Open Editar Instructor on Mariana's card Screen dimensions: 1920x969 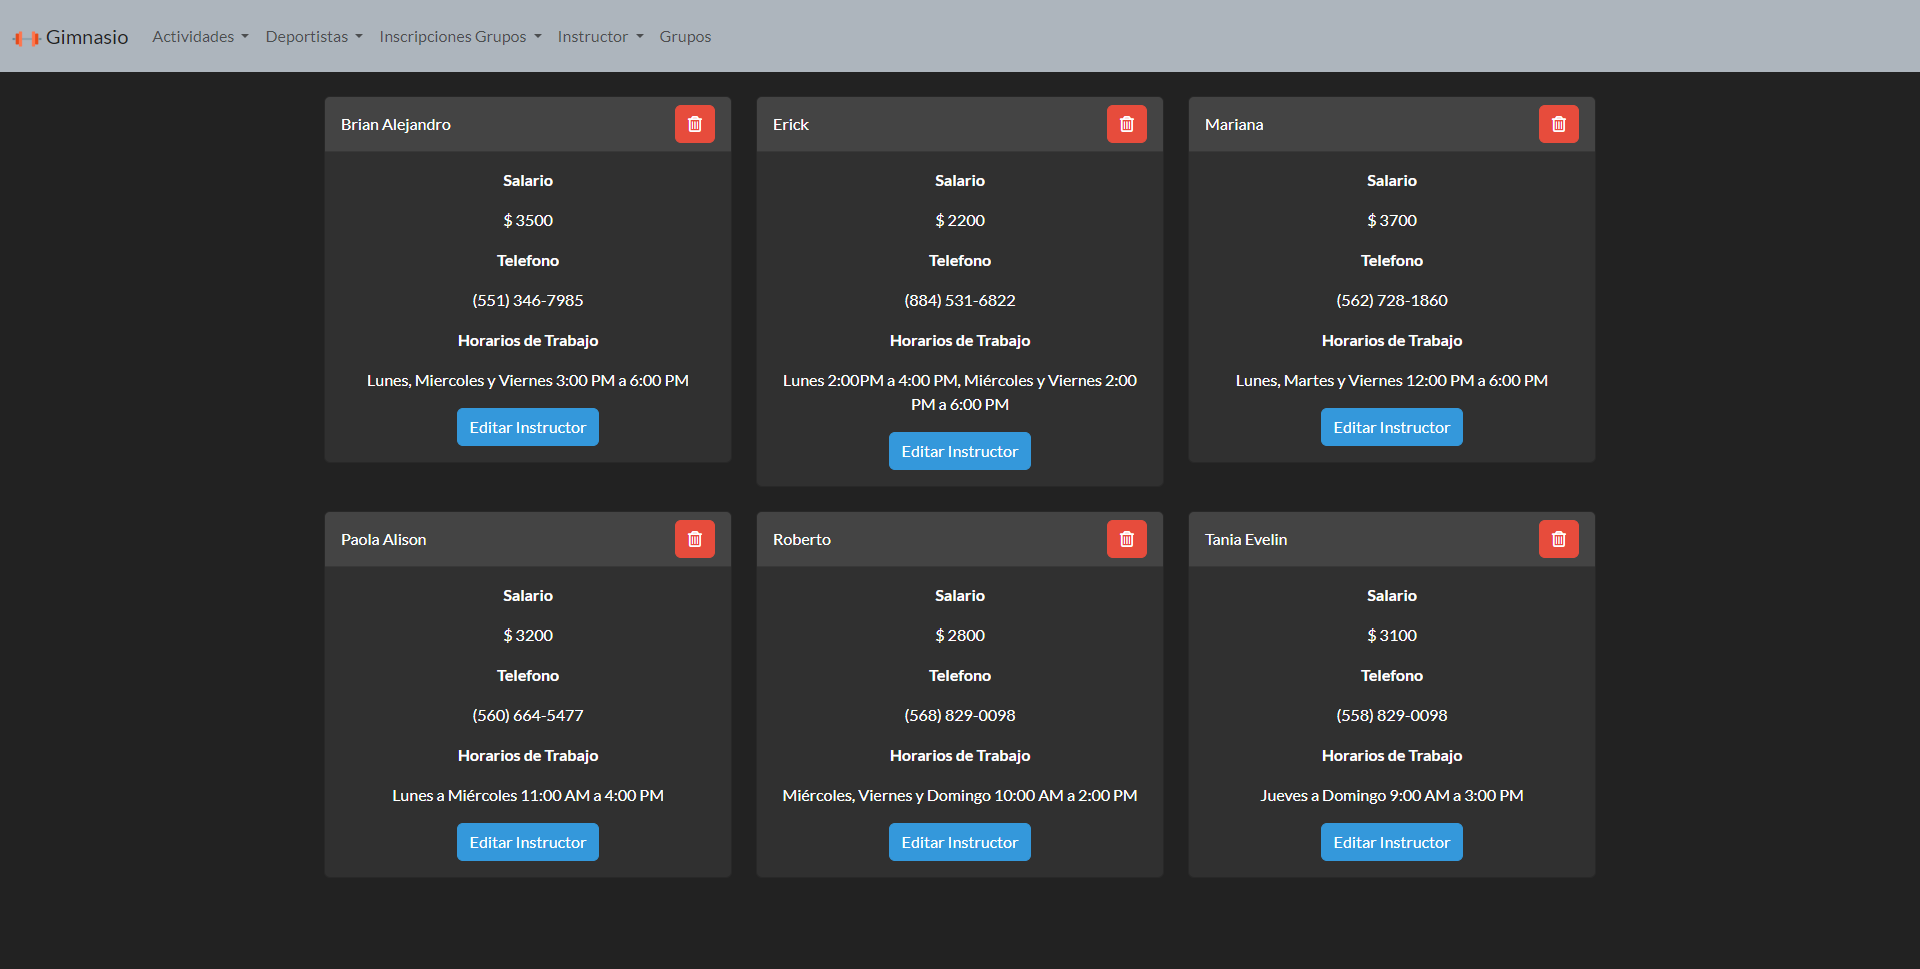pyautogui.click(x=1392, y=427)
